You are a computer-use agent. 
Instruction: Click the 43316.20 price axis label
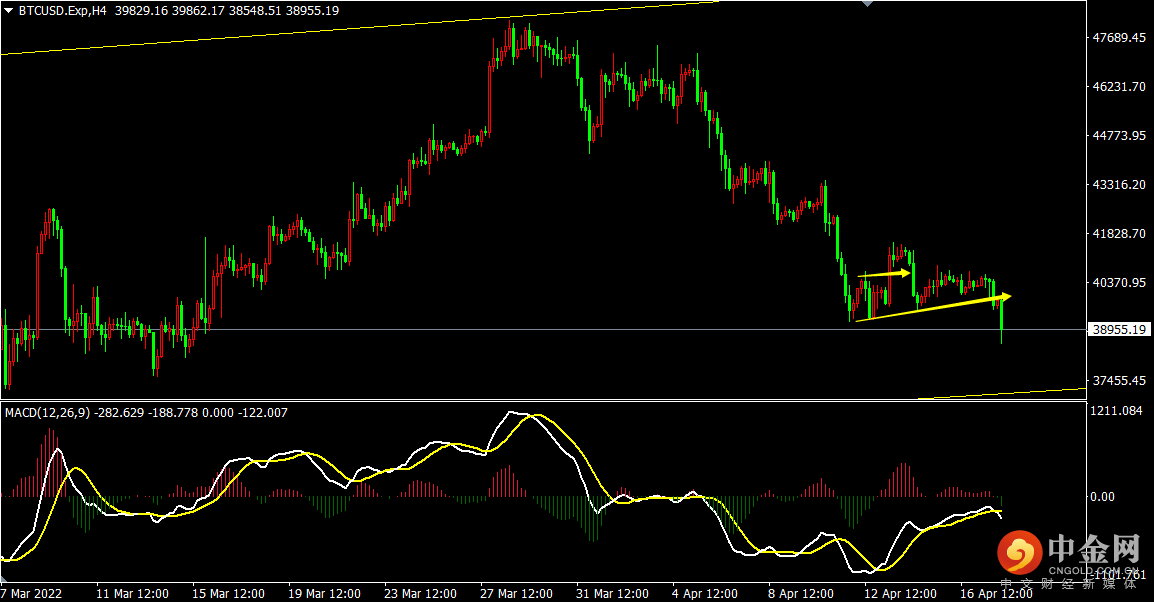[x=1119, y=185]
